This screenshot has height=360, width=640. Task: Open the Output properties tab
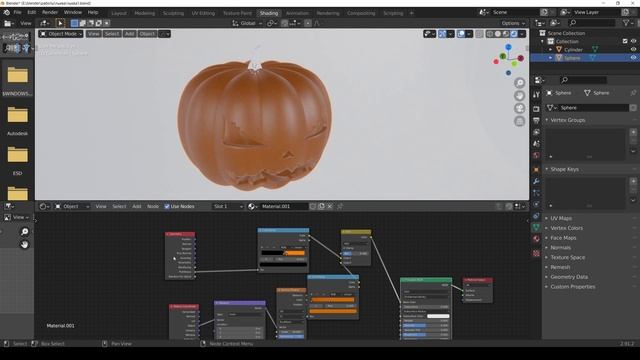coord(536,120)
